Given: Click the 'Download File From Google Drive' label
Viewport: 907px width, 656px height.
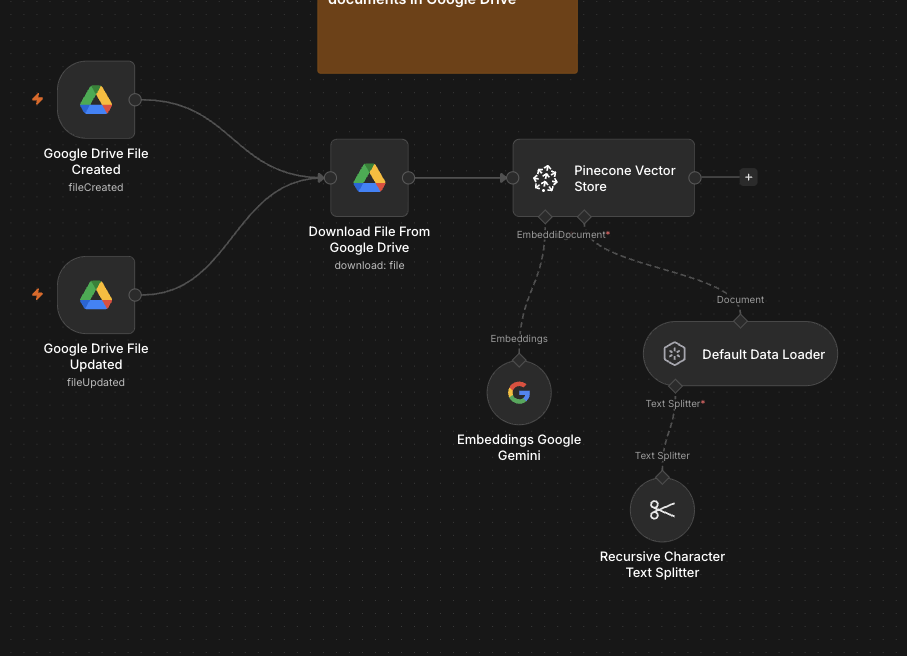Looking at the screenshot, I should (x=369, y=239).
